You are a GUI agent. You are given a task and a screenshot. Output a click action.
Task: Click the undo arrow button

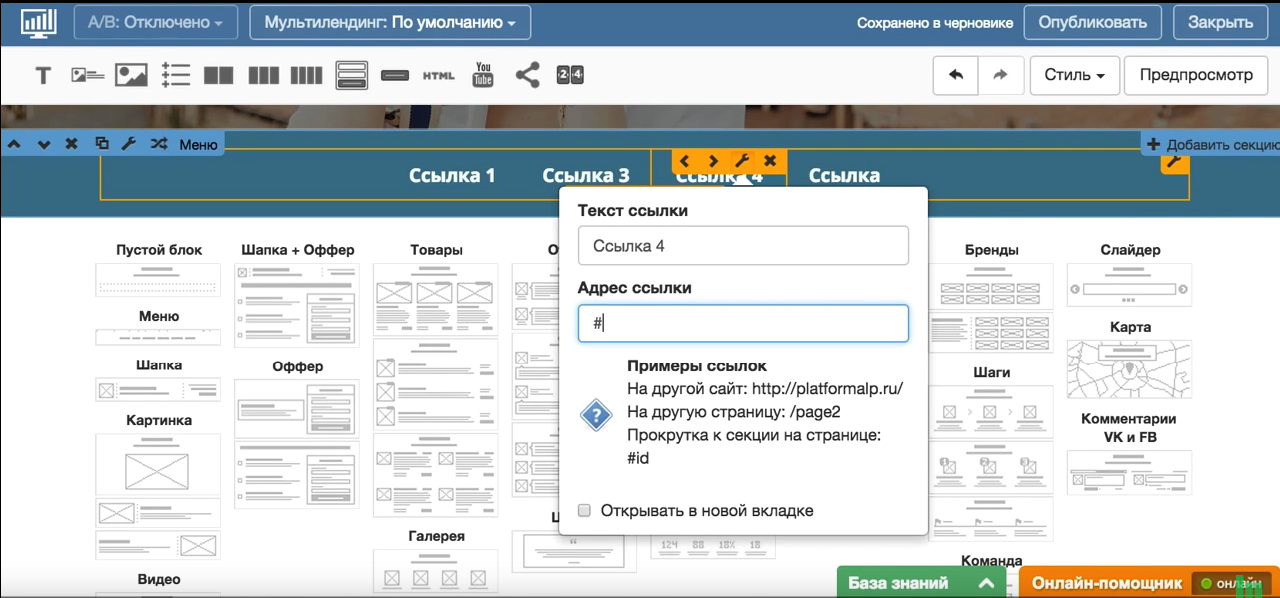pyautogui.click(x=956, y=75)
